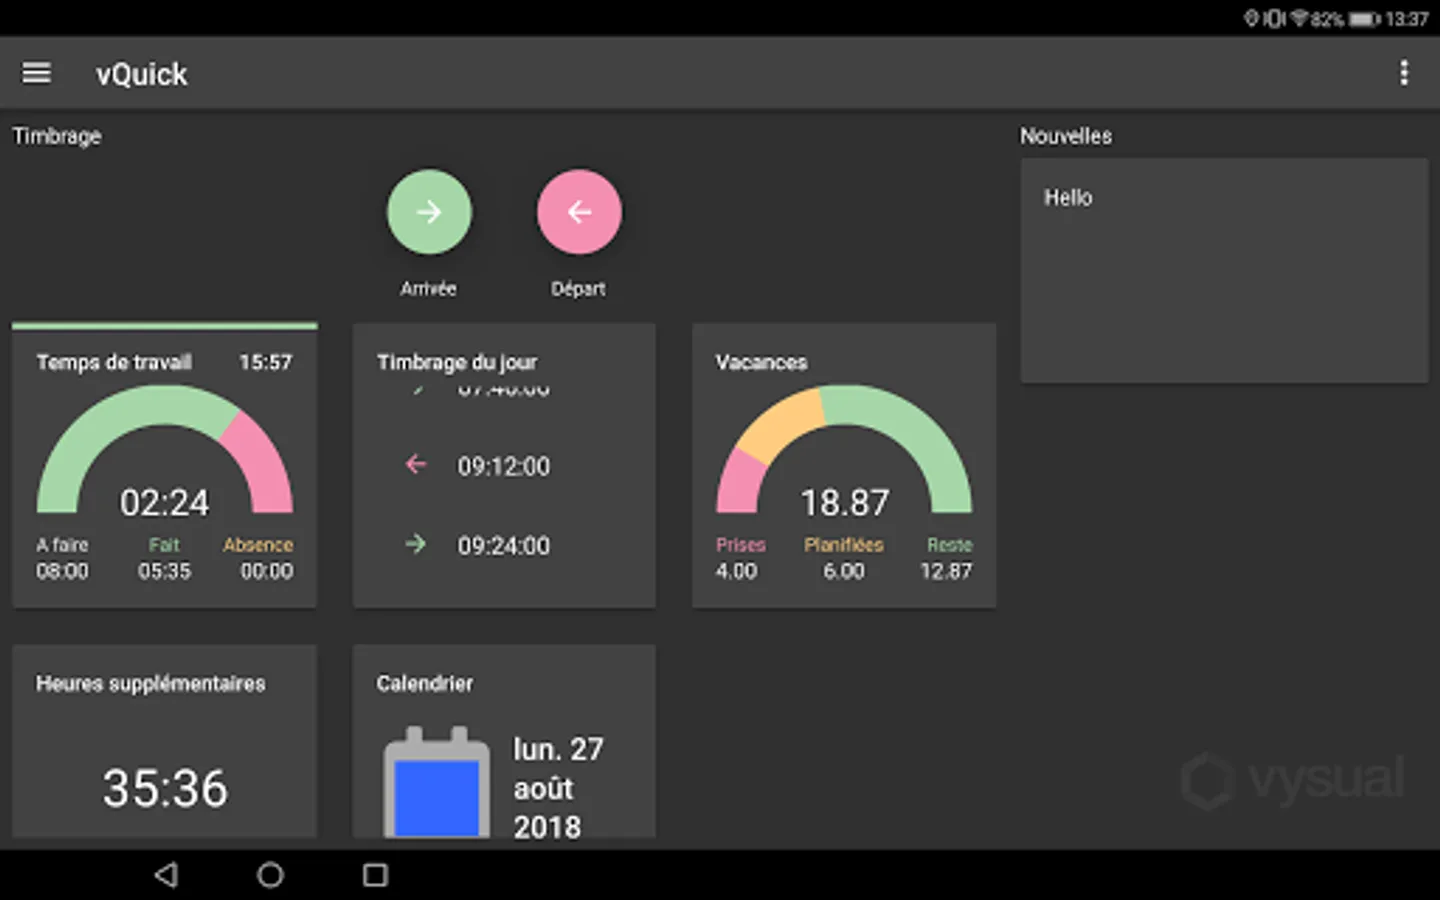Click the green arrow beside 09:24:00
The width and height of the screenshot is (1440, 900).
click(x=416, y=544)
